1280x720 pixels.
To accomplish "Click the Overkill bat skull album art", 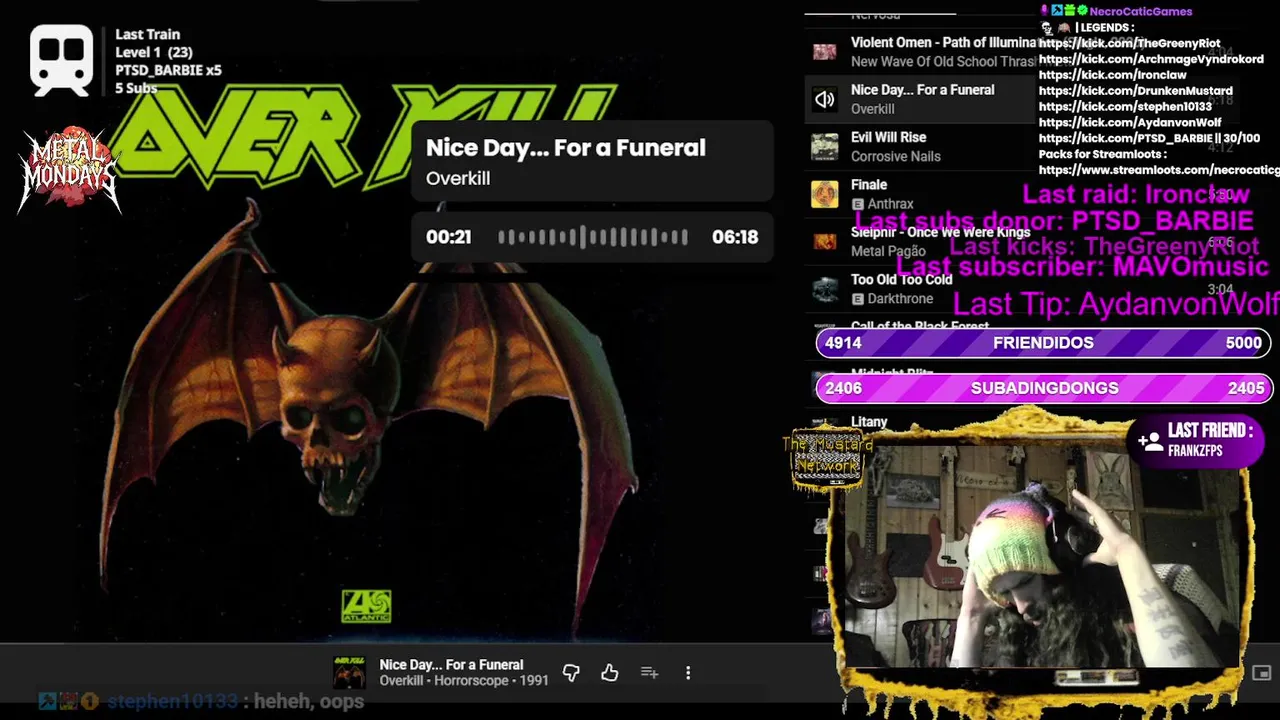I will click(x=366, y=400).
